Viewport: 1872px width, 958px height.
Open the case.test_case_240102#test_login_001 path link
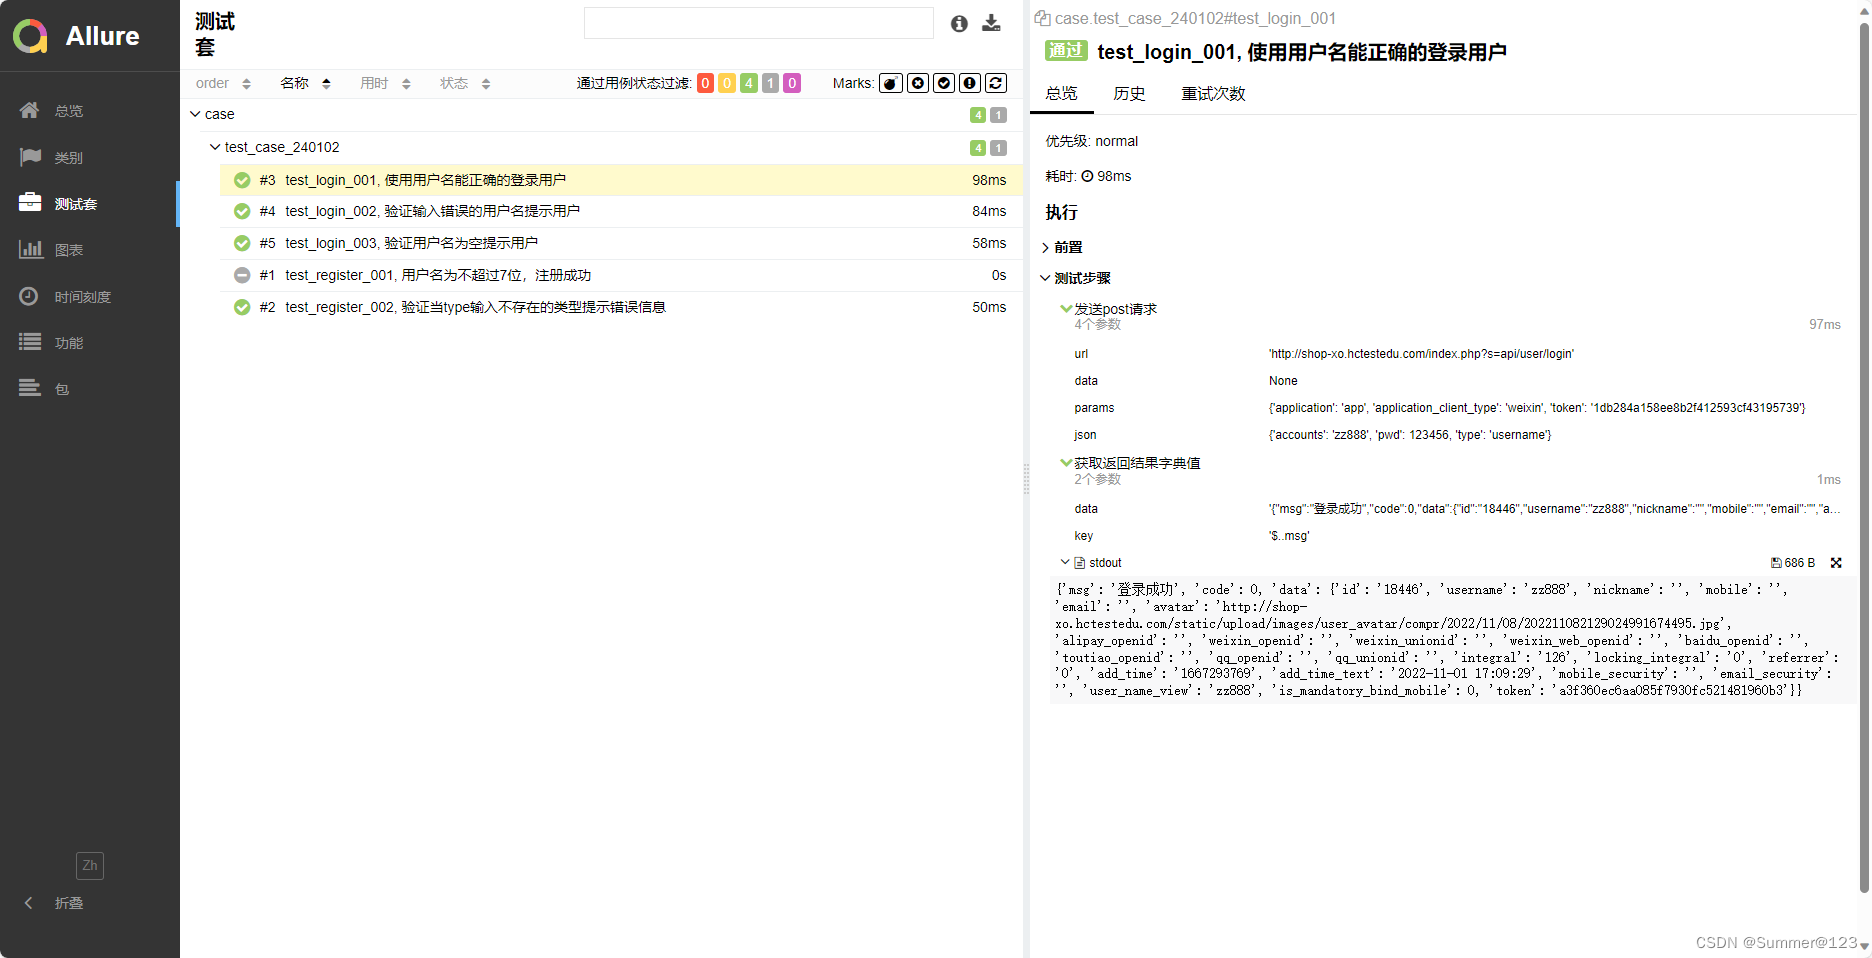(1195, 18)
